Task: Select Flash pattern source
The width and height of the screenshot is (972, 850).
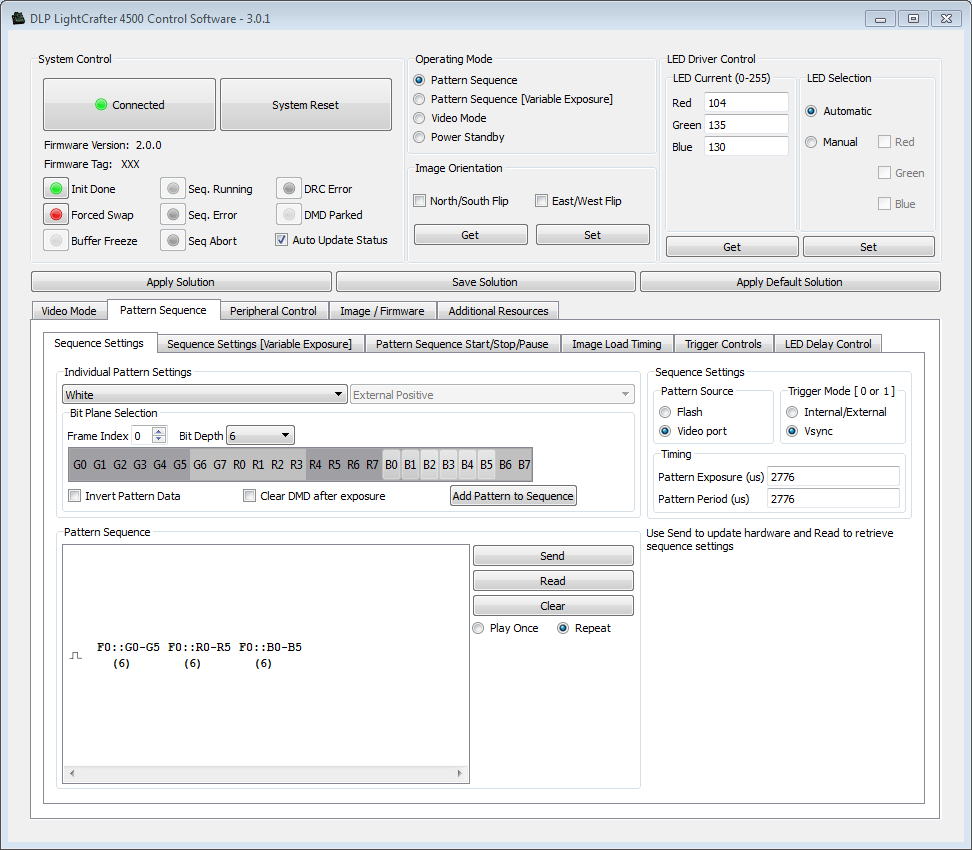Action: [665, 412]
